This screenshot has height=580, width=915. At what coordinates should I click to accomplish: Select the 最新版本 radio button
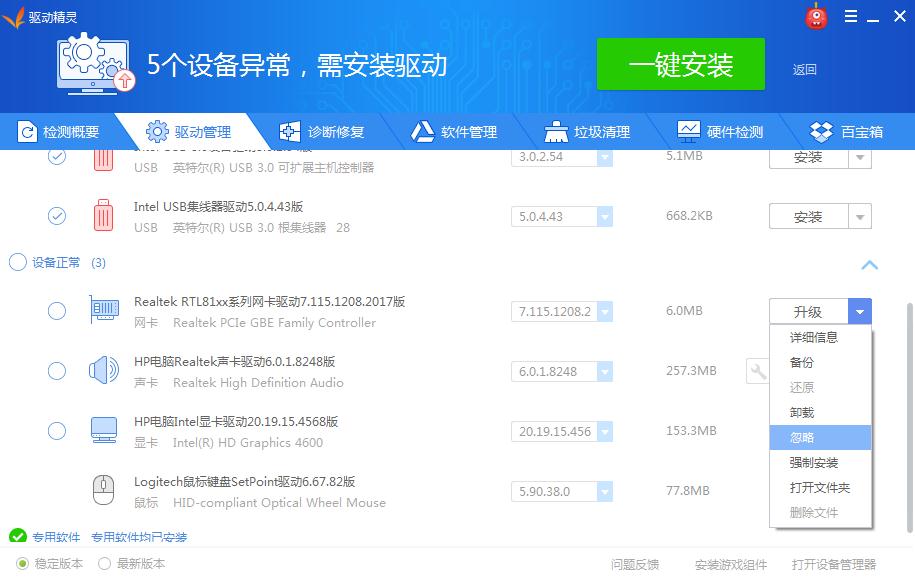point(104,563)
